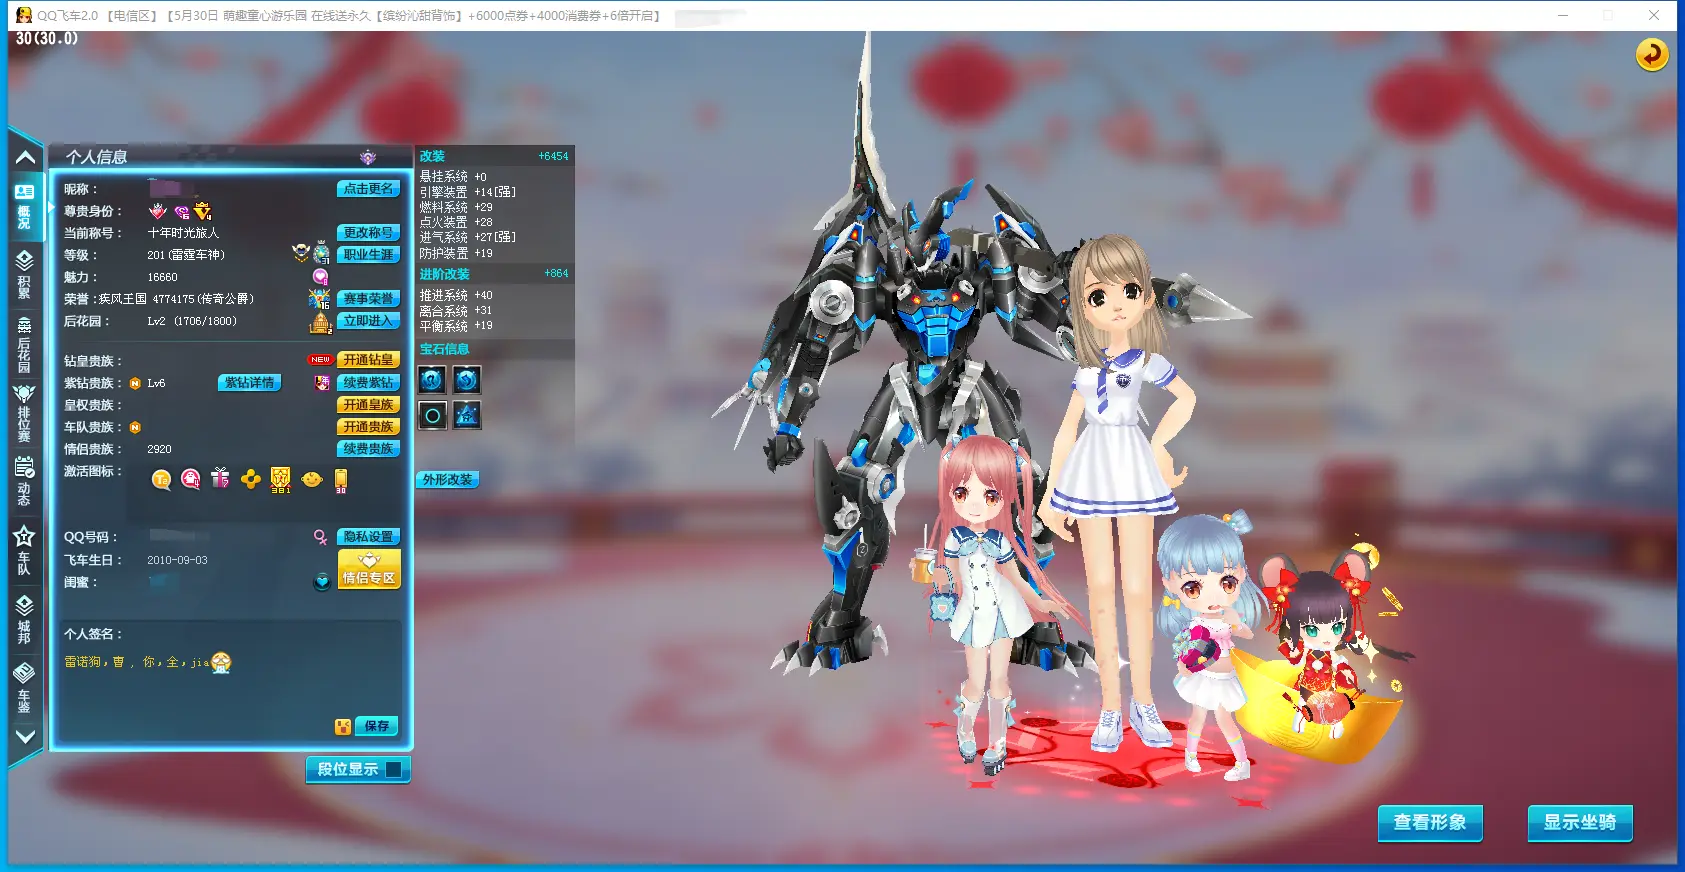Screen dimensions: 1685x872
Task: Click the 开通贵族 button
Action: coord(368,427)
